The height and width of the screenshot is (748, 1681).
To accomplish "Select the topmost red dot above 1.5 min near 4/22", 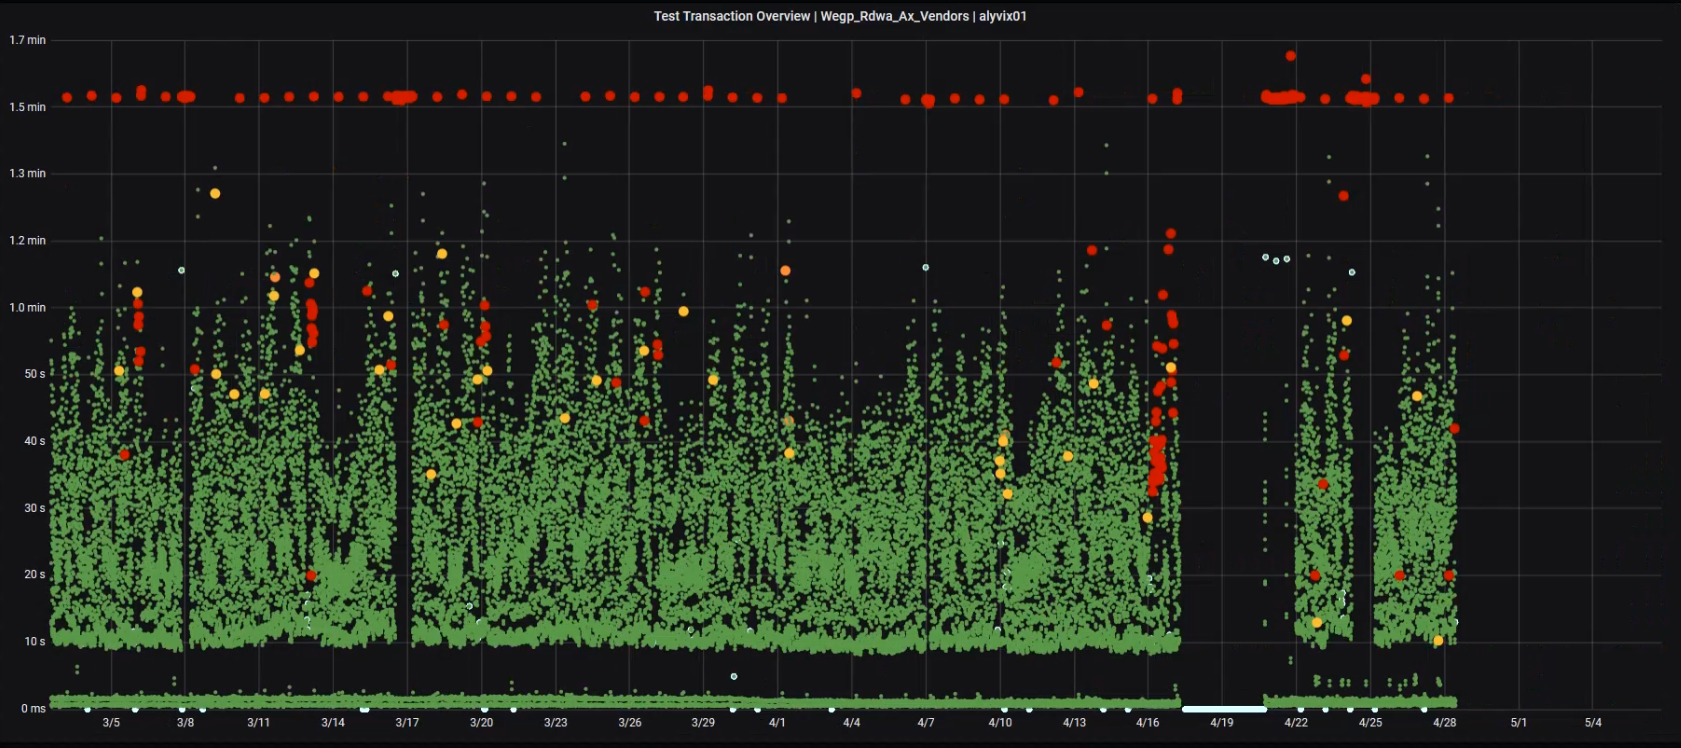I will pos(1291,56).
